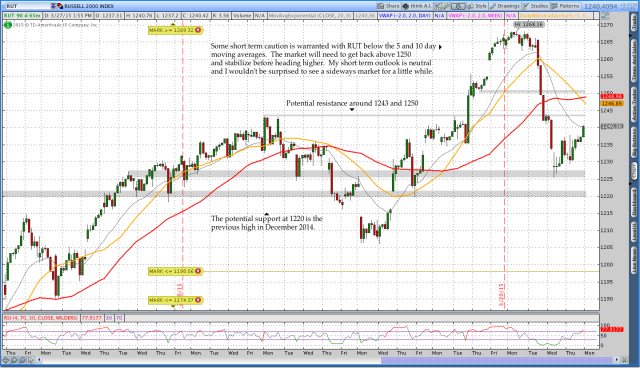Open the Big Buttons side tab
Viewport: 640px width, 368px height.
coord(634,142)
